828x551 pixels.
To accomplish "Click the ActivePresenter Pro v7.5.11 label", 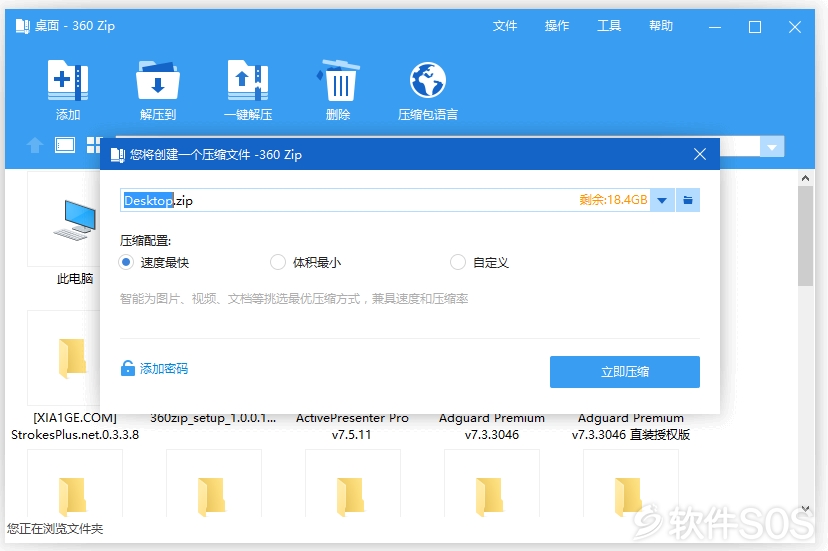I will [x=352, y=426].
